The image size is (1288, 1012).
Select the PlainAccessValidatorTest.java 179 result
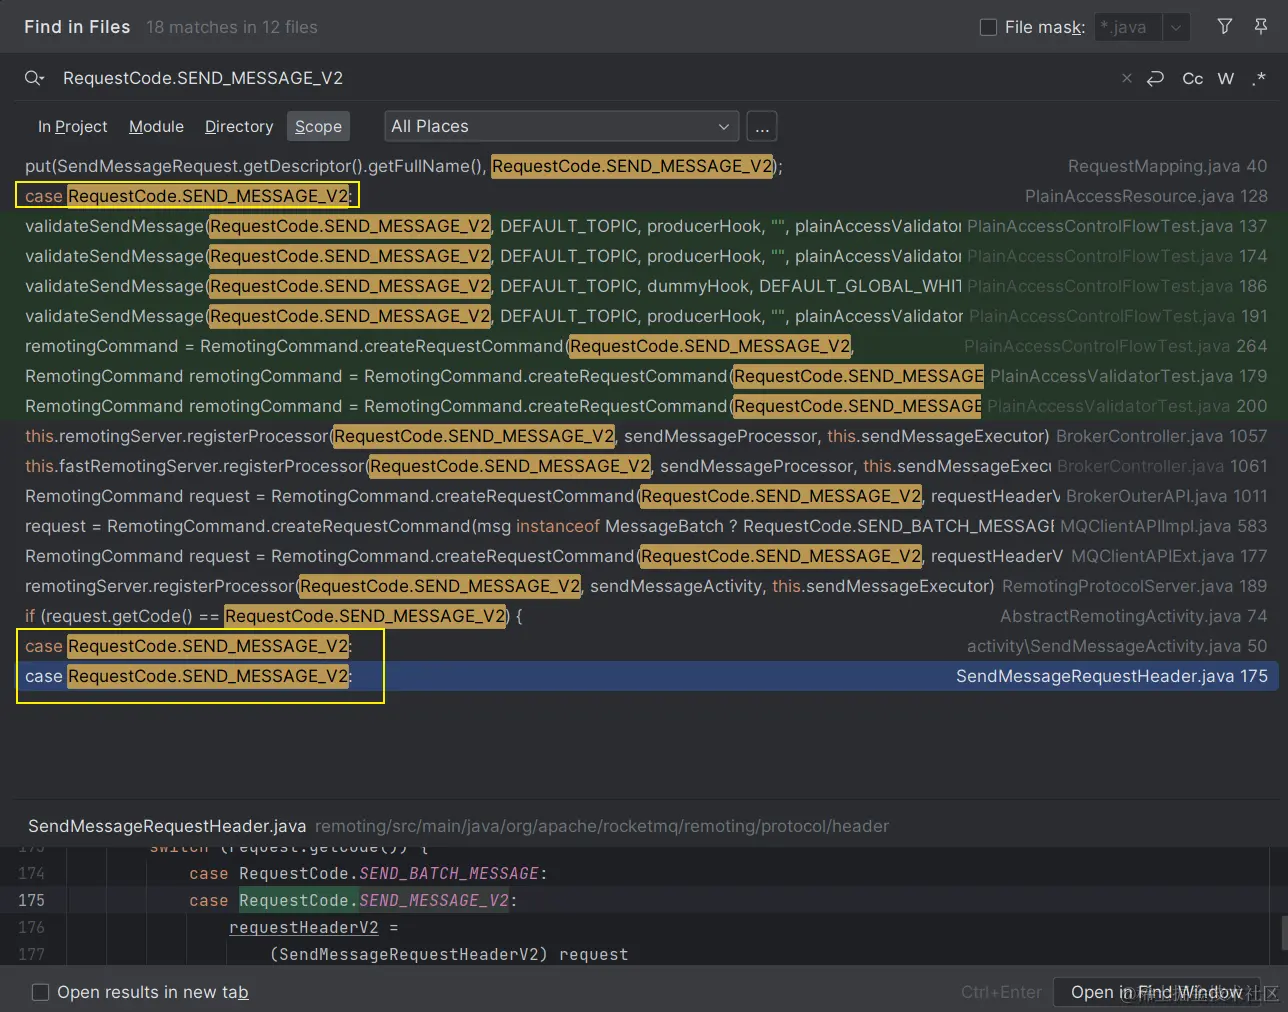646,376
